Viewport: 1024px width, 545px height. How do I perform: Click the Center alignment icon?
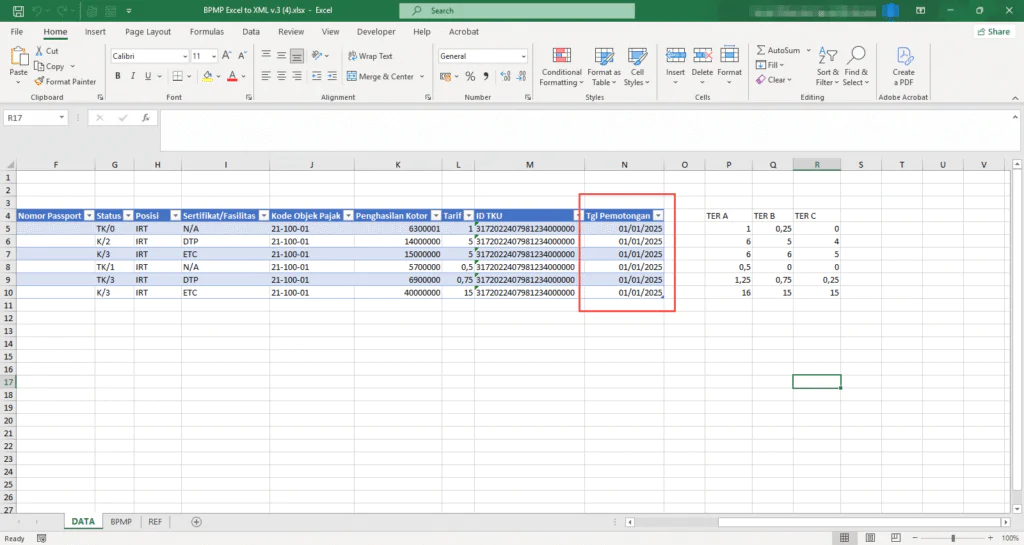[281, 76]
